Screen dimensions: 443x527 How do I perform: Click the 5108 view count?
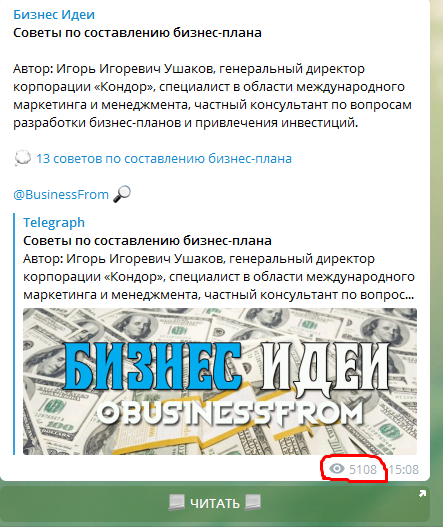(363, 469)
